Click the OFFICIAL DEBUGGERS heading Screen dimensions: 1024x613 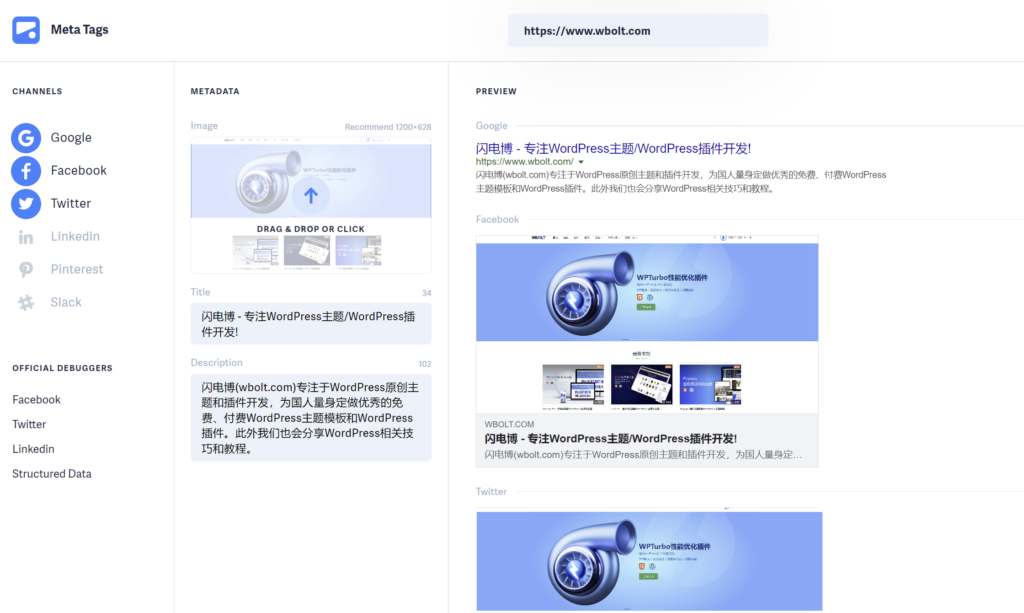coord(63,368)
